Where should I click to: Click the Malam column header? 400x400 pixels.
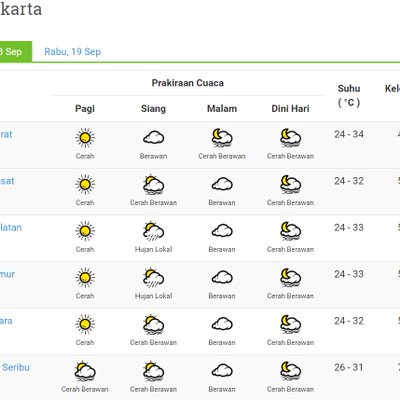pos(222,109)
